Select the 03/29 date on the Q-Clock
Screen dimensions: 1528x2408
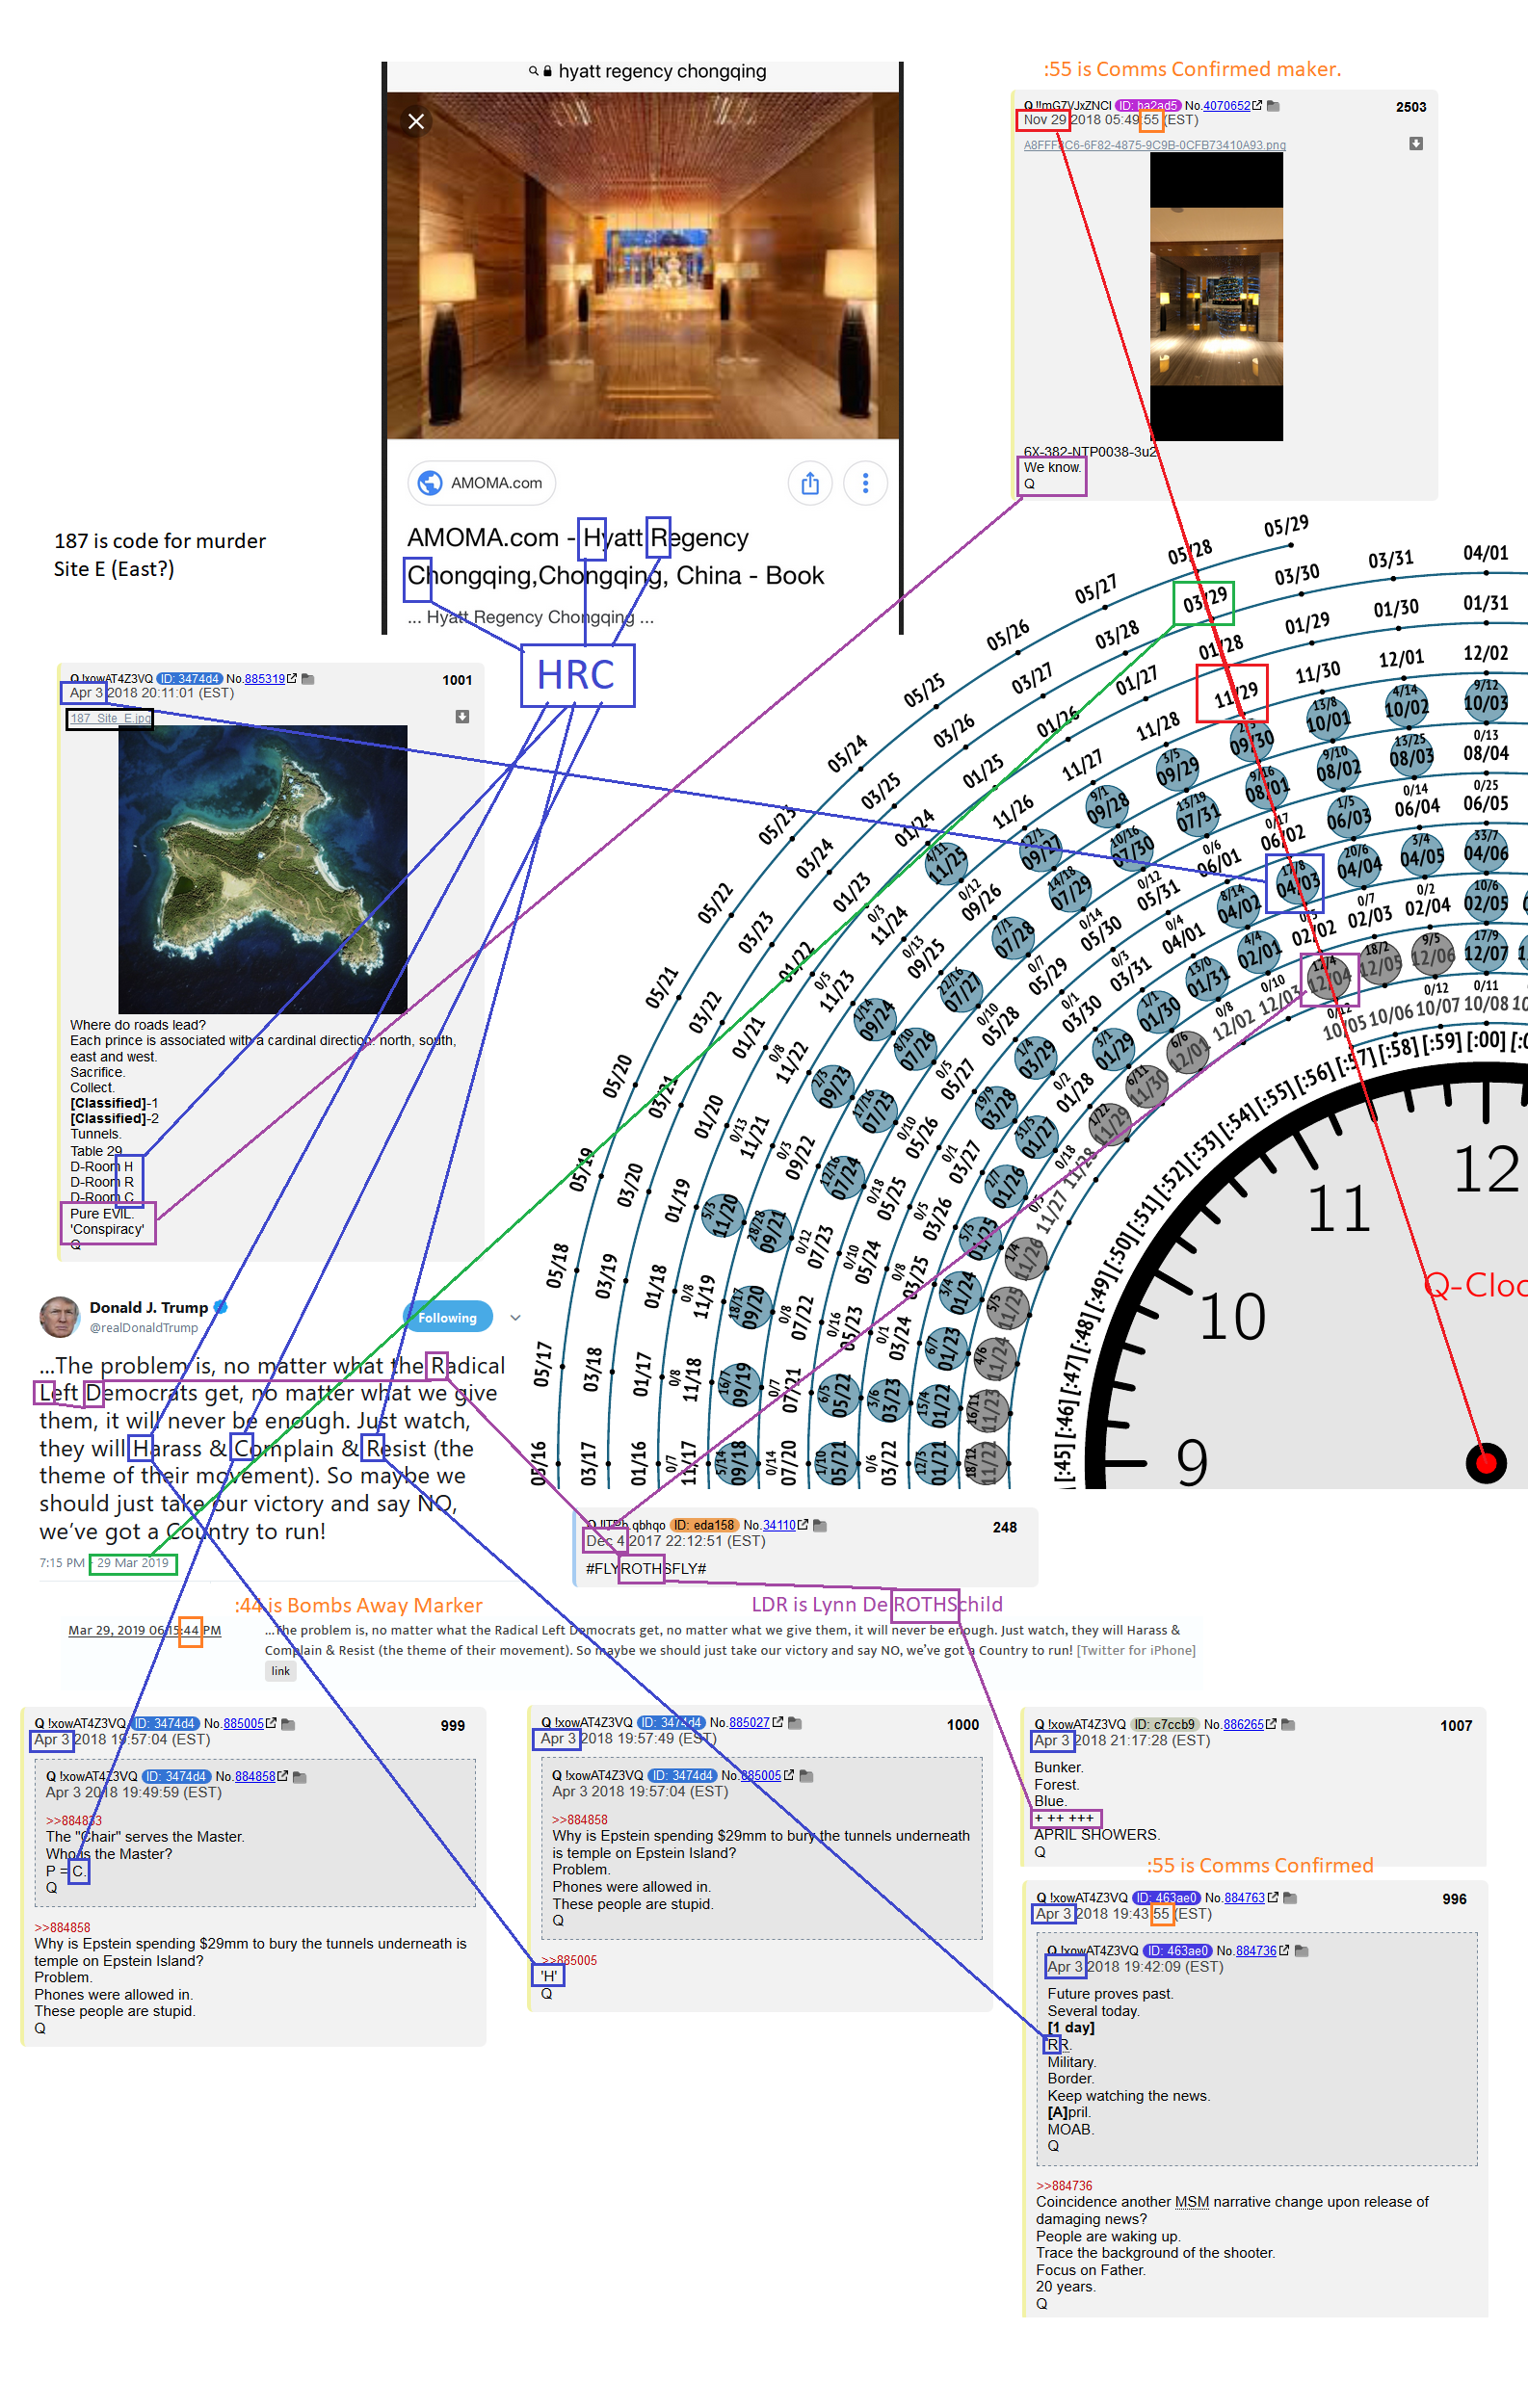1204,602
